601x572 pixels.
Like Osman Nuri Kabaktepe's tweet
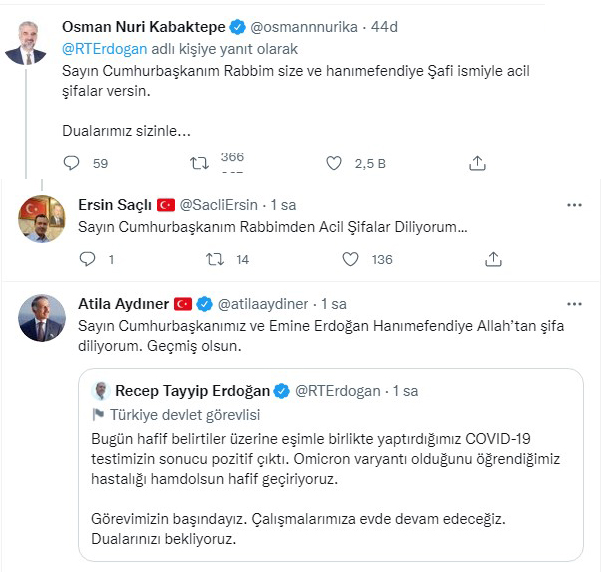334,163
